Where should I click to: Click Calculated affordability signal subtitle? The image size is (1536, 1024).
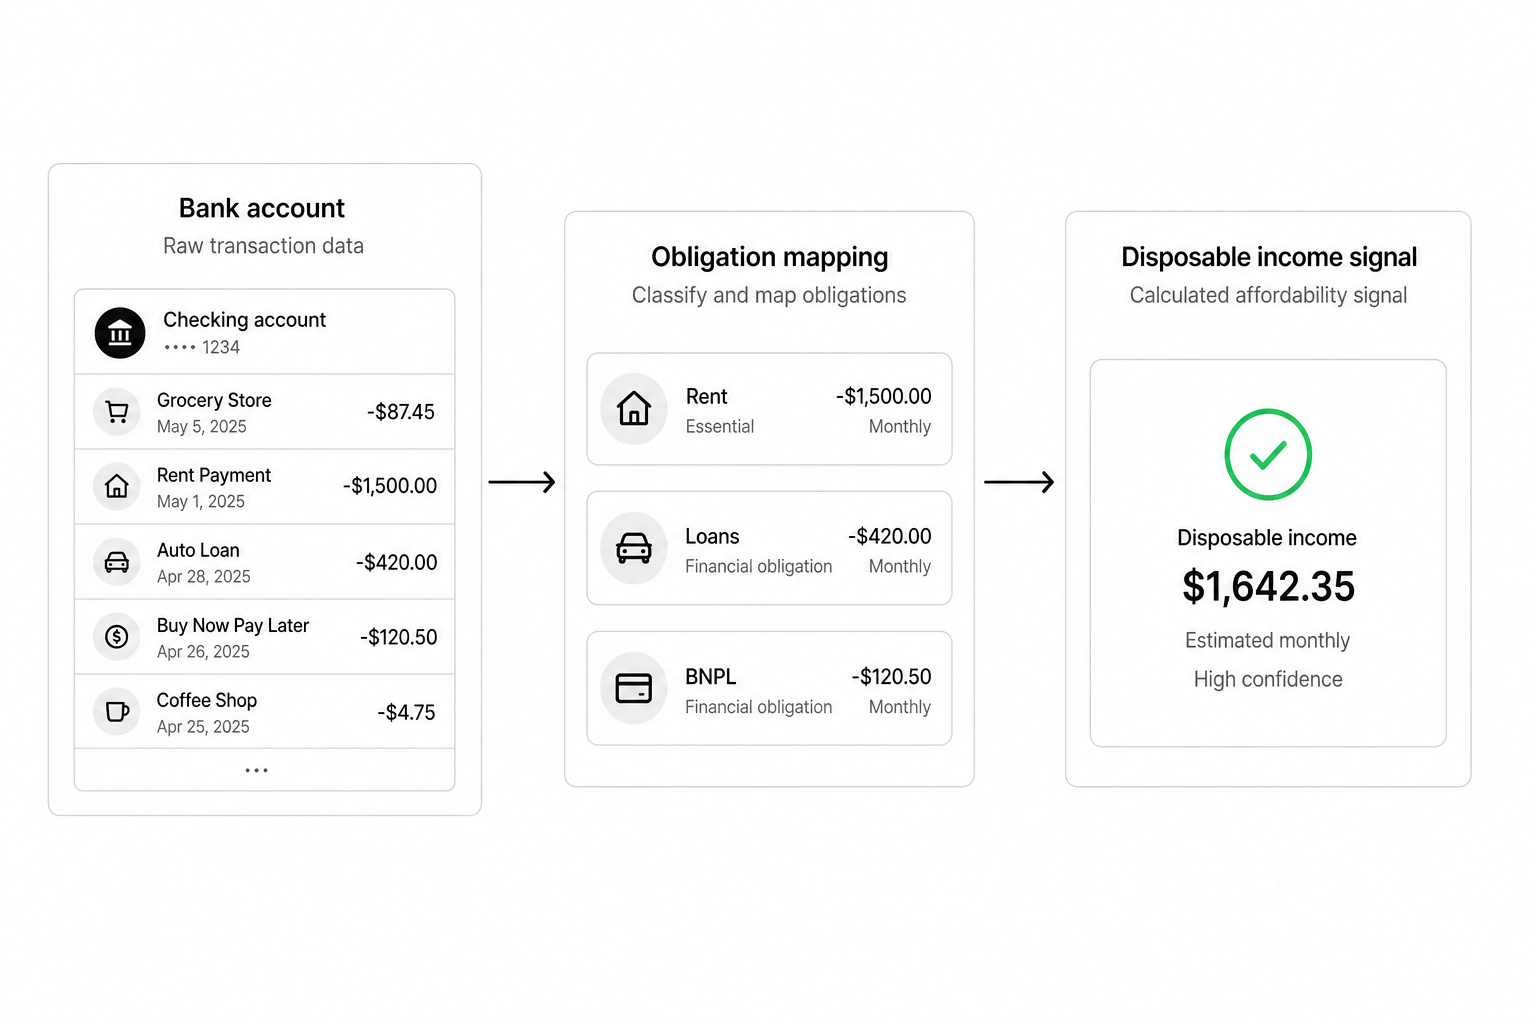1268,295
